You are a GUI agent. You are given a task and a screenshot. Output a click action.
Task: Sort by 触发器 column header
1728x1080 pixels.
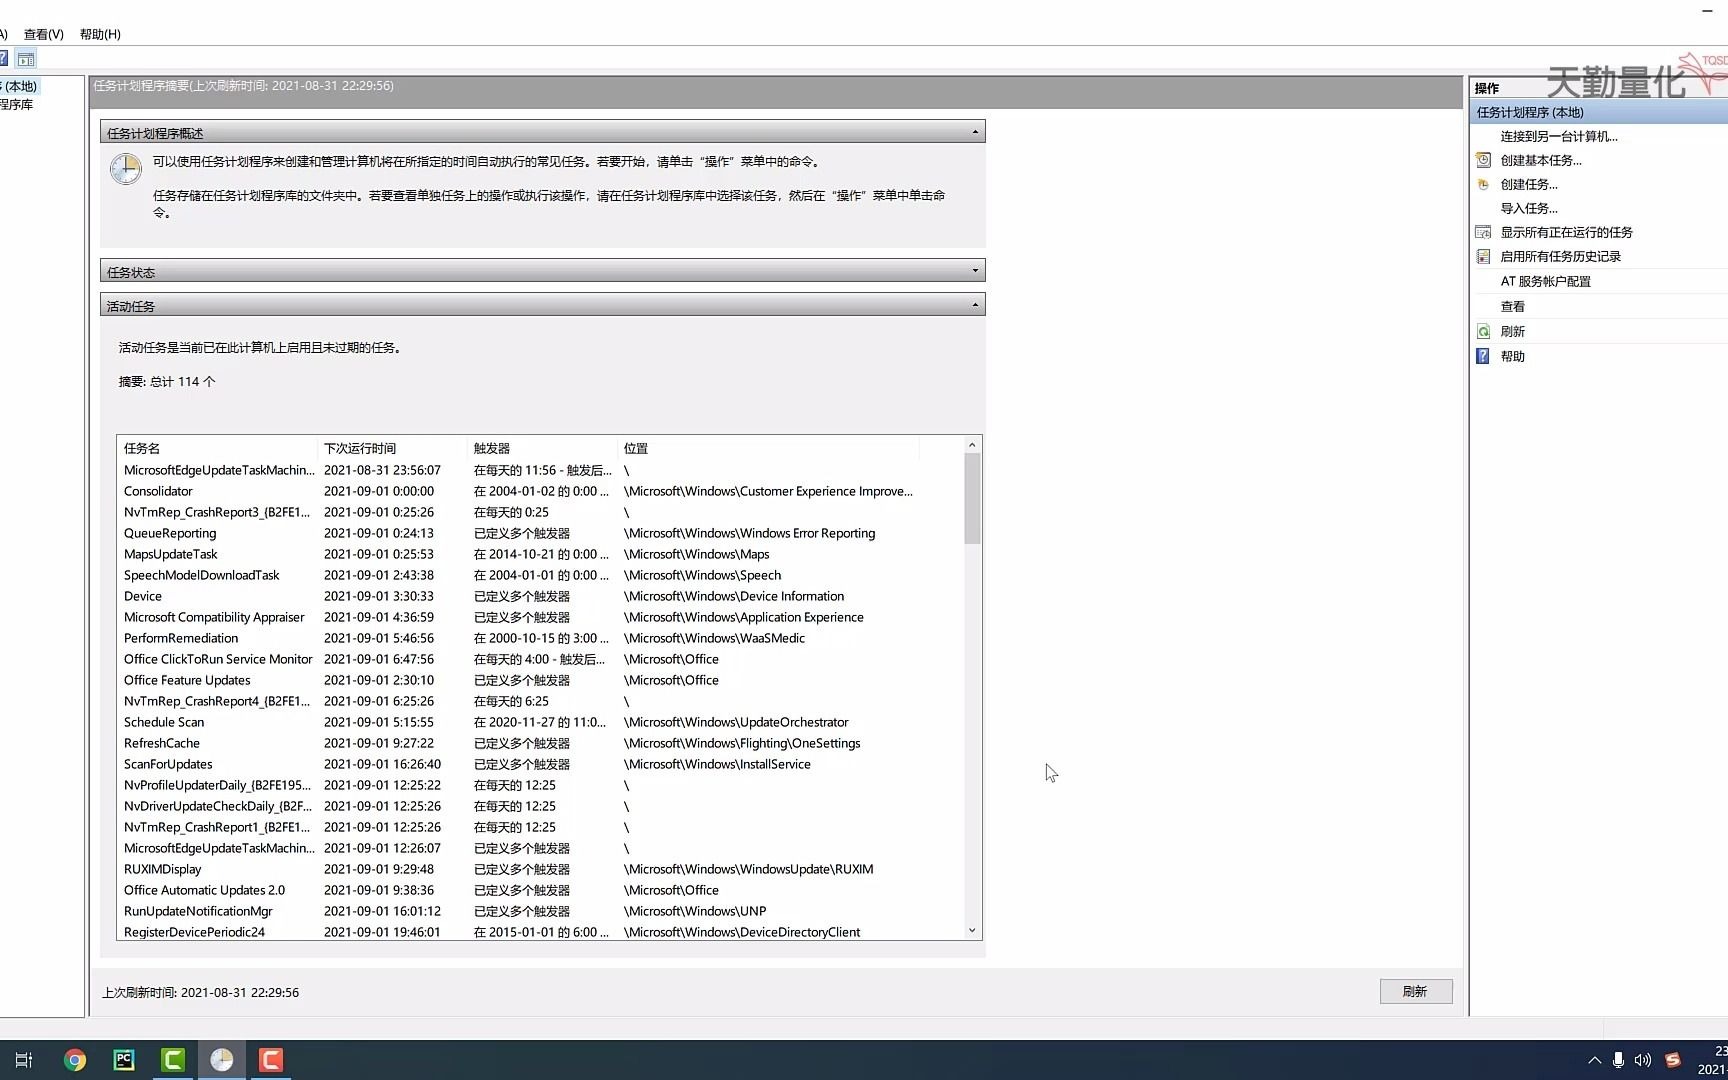[x=542, y=448]
